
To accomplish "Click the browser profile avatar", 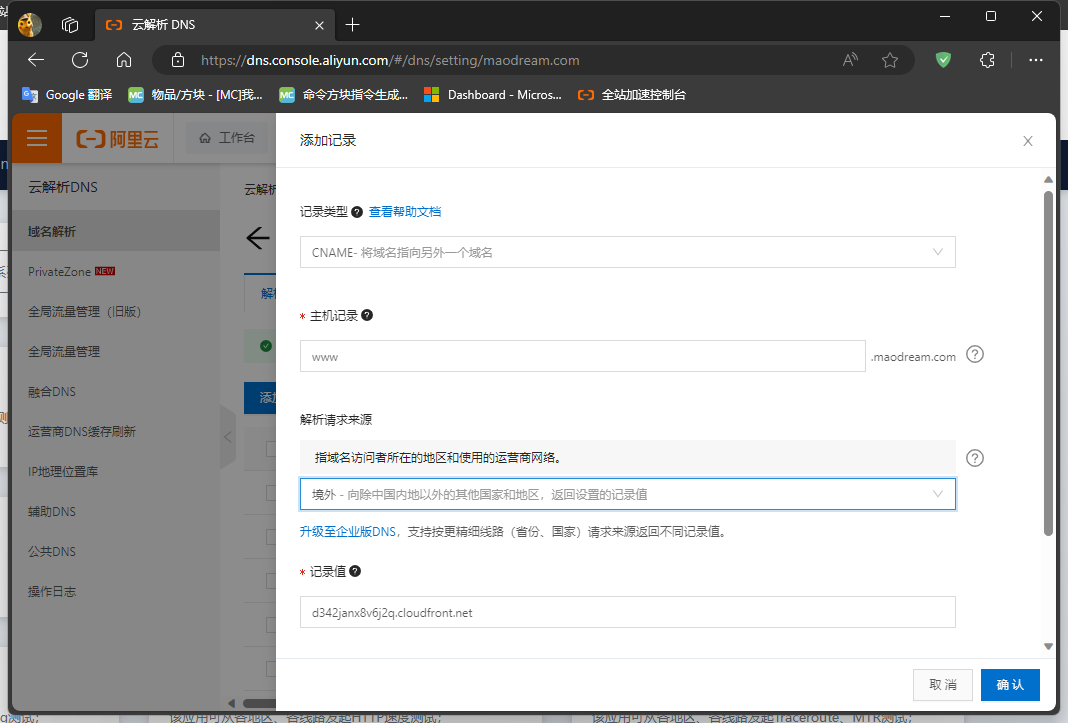I will click(x=29, y=25).
